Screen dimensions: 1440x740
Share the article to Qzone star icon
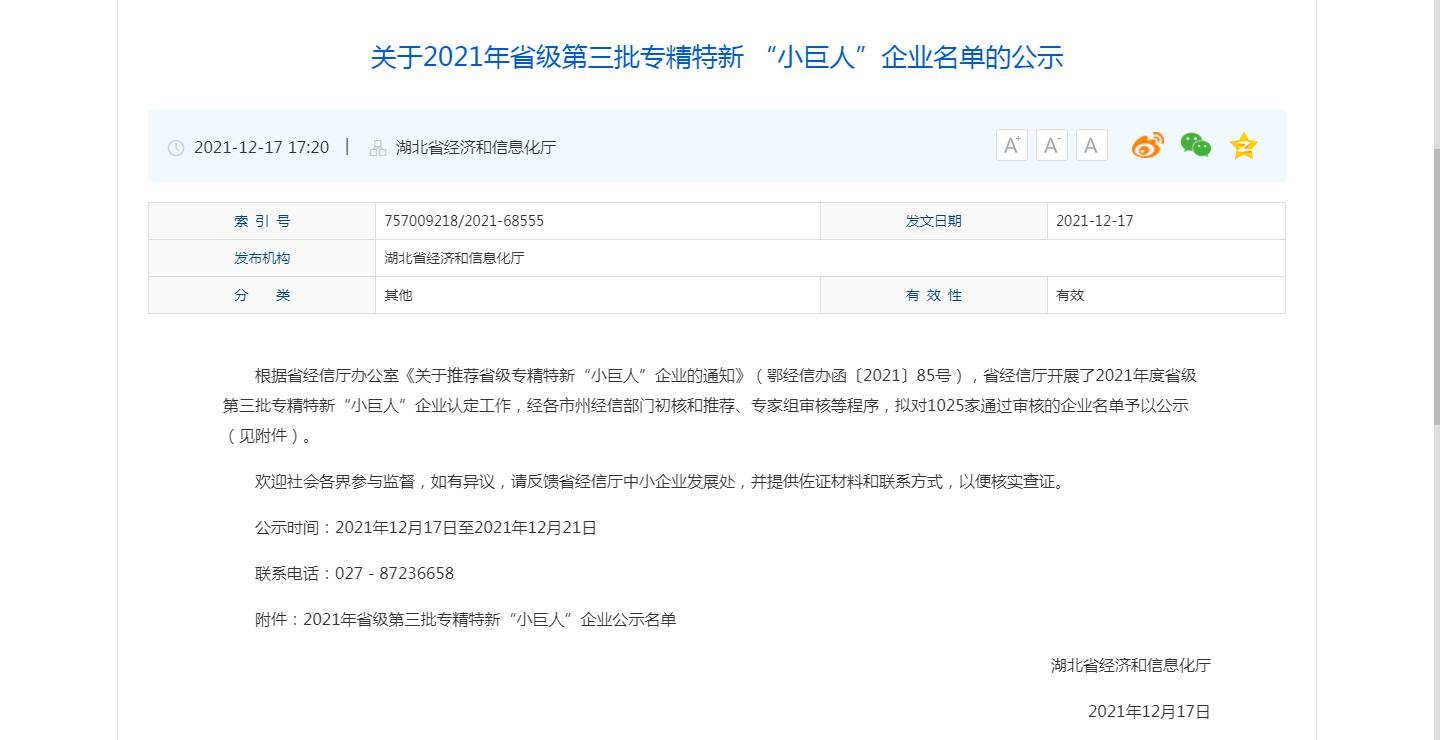click(x=1243, y=145)
